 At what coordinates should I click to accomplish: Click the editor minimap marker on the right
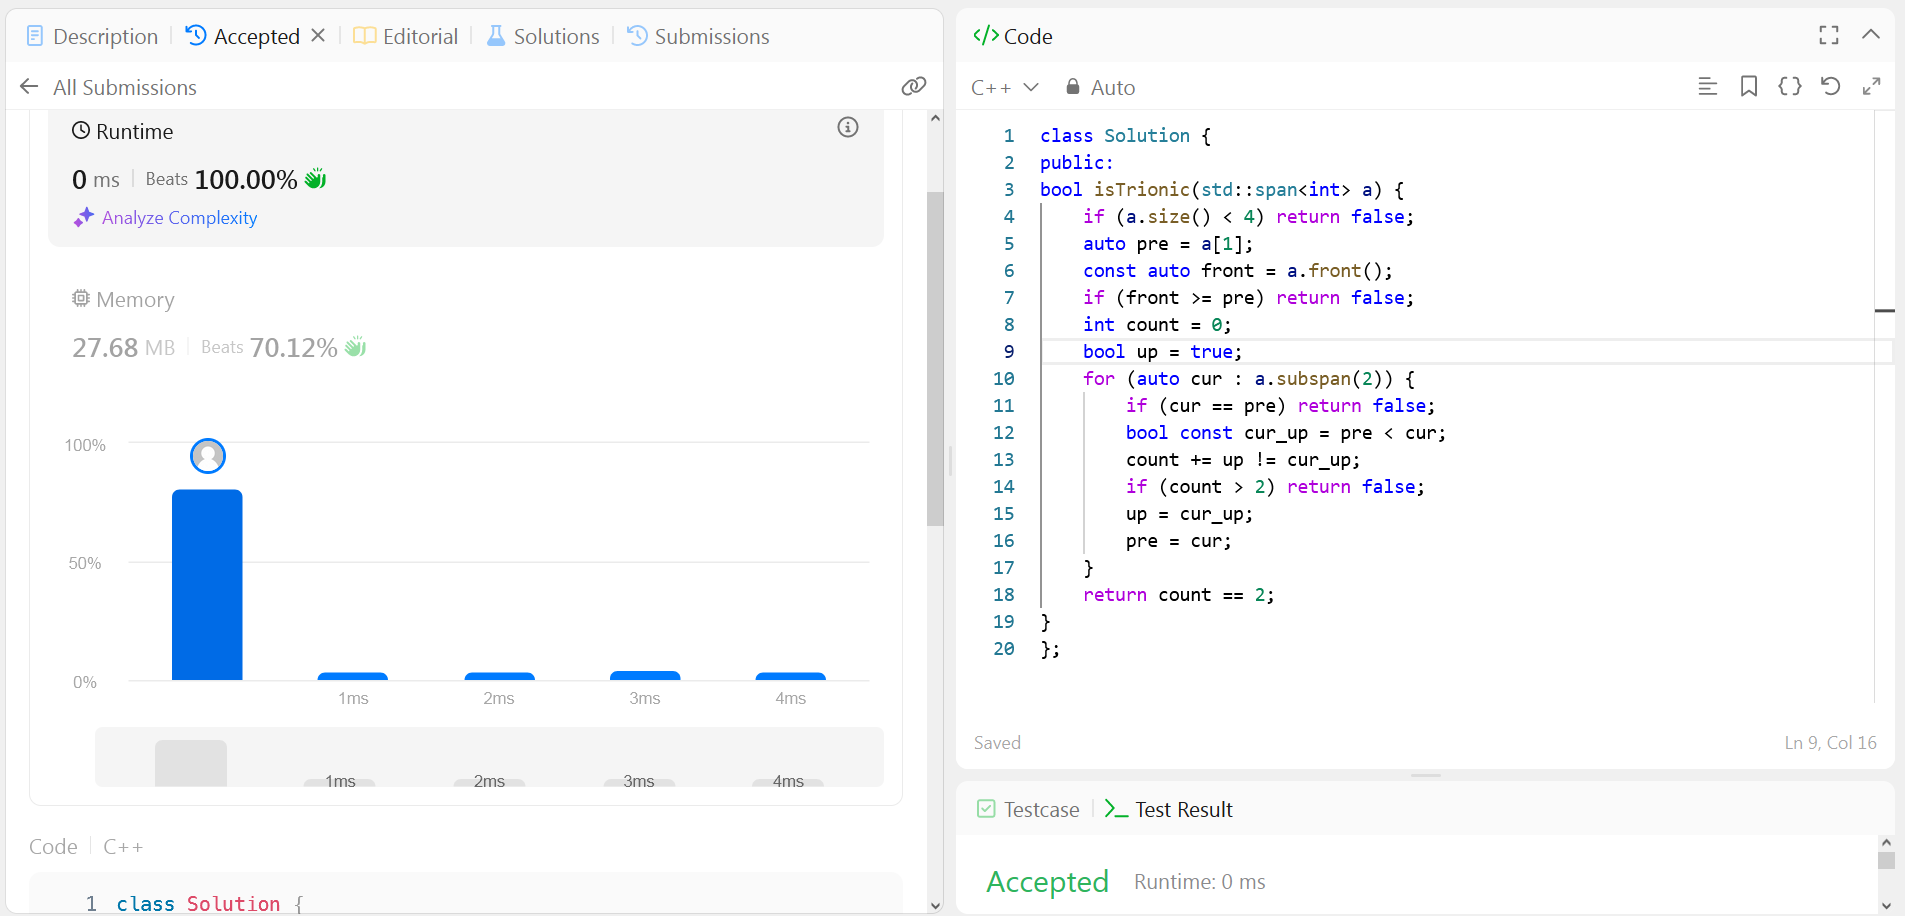coord(1884,311)
